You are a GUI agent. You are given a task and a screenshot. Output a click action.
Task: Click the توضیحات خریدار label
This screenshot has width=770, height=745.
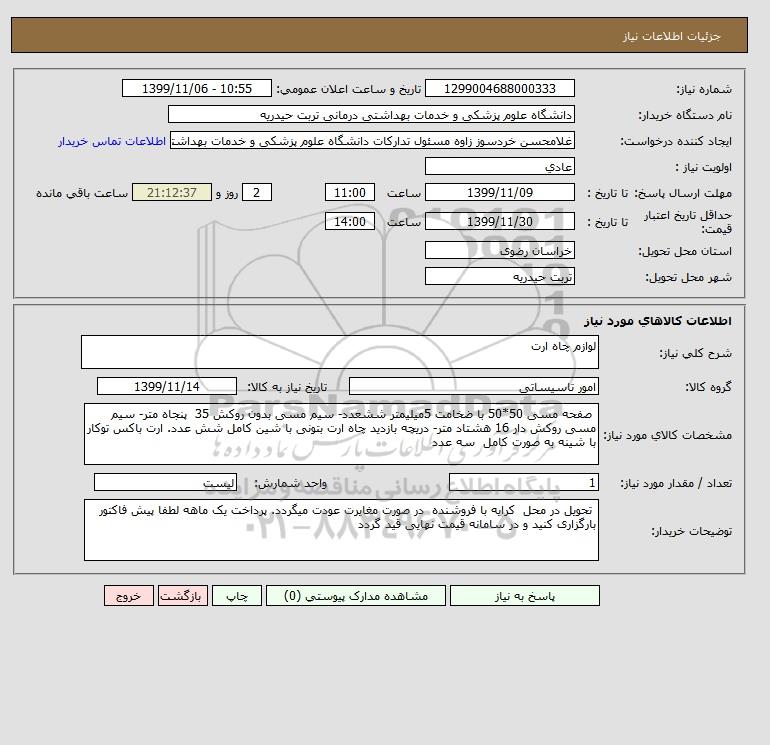coord(691,530)
